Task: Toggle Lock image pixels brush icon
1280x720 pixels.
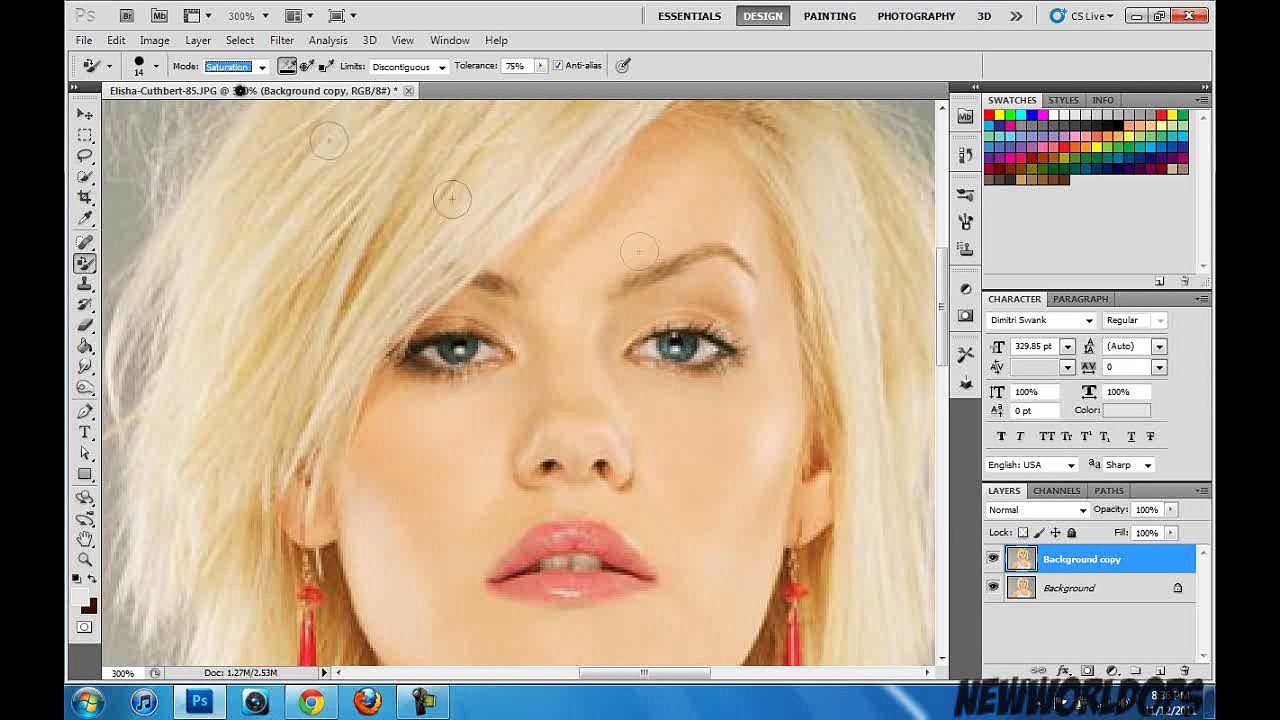Action: coord(1039,533)
